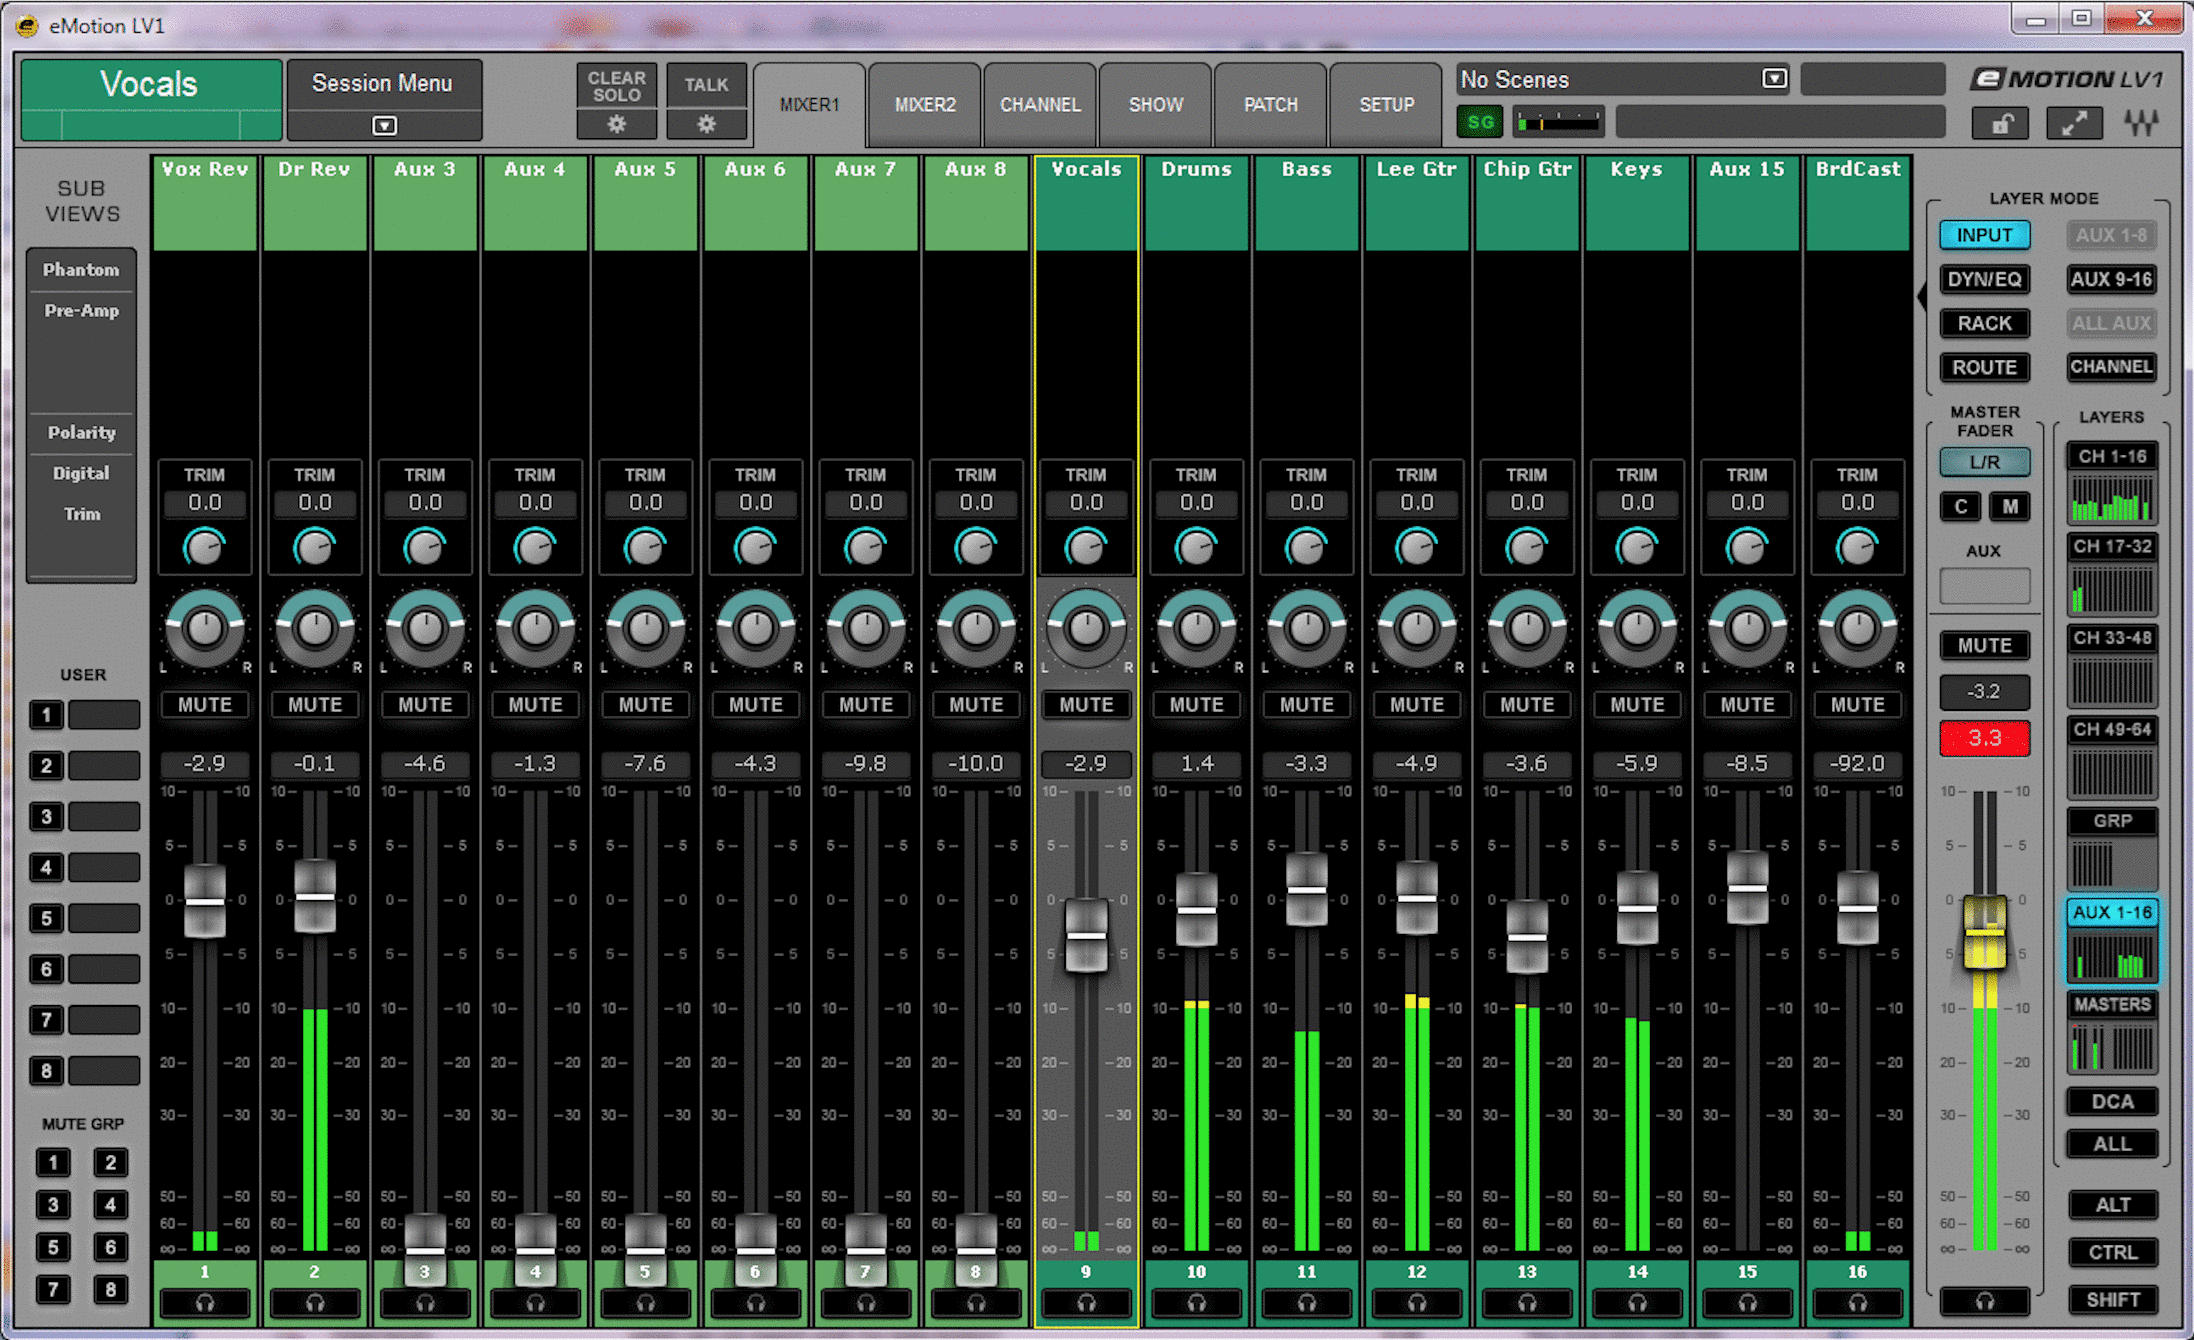Viewport: 2194px width, 1340px height.
Task: Click user key 1 button
Action: click(46, 714)
